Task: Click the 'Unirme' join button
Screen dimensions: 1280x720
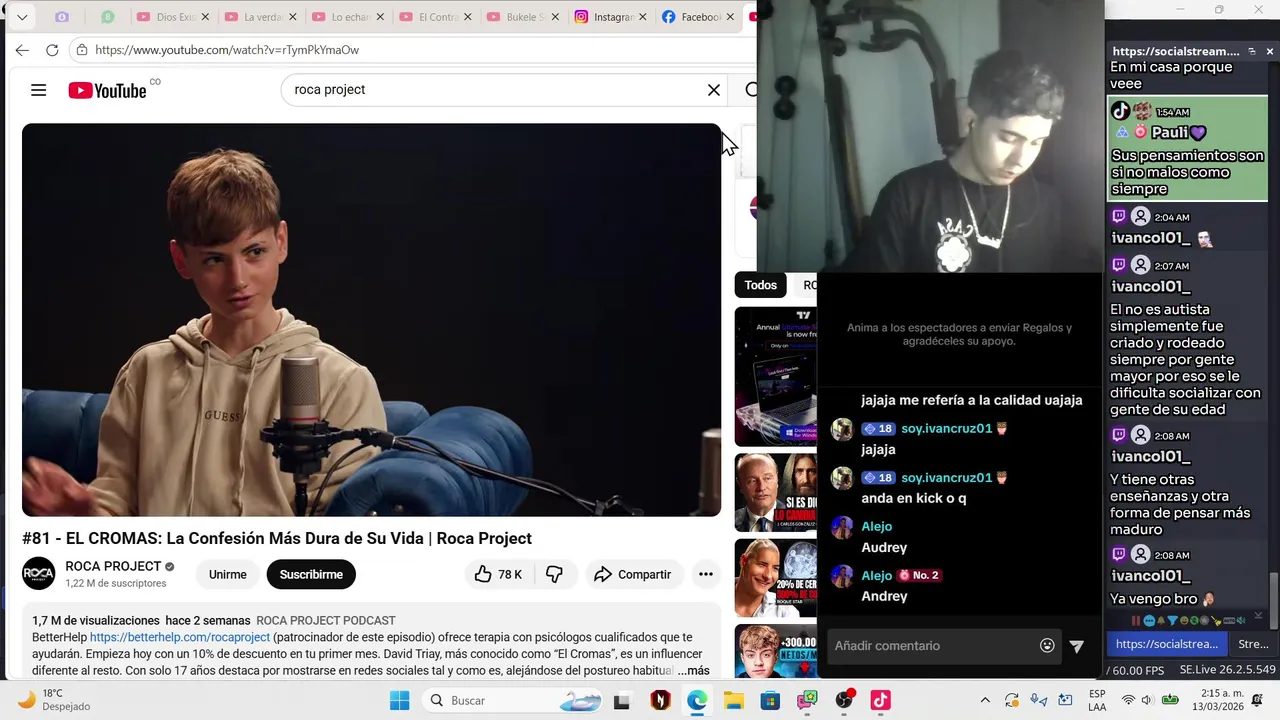Action: point(228,574)
